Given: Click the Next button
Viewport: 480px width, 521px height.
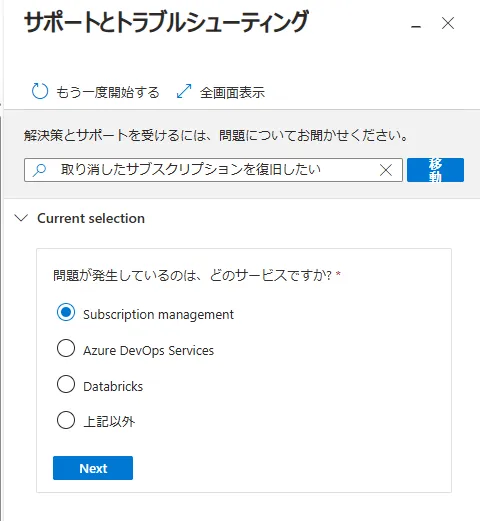Looking at the screenshot, I should pos(93,468).
